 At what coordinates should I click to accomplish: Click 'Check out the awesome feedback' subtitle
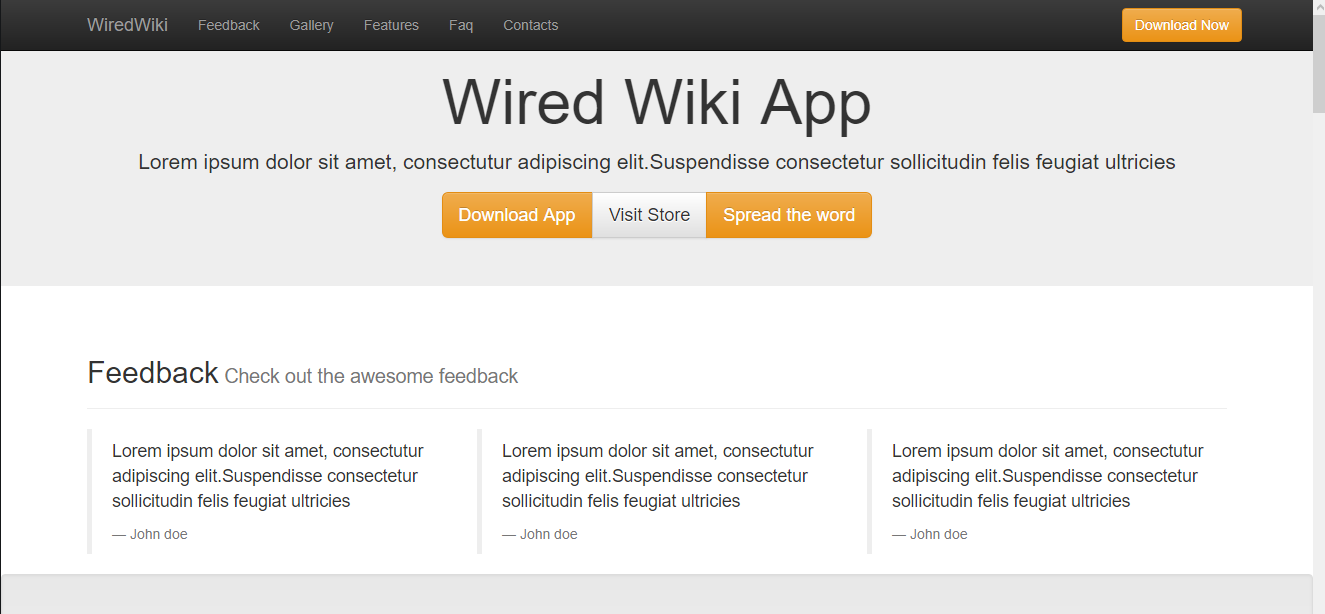coord(372,377)
